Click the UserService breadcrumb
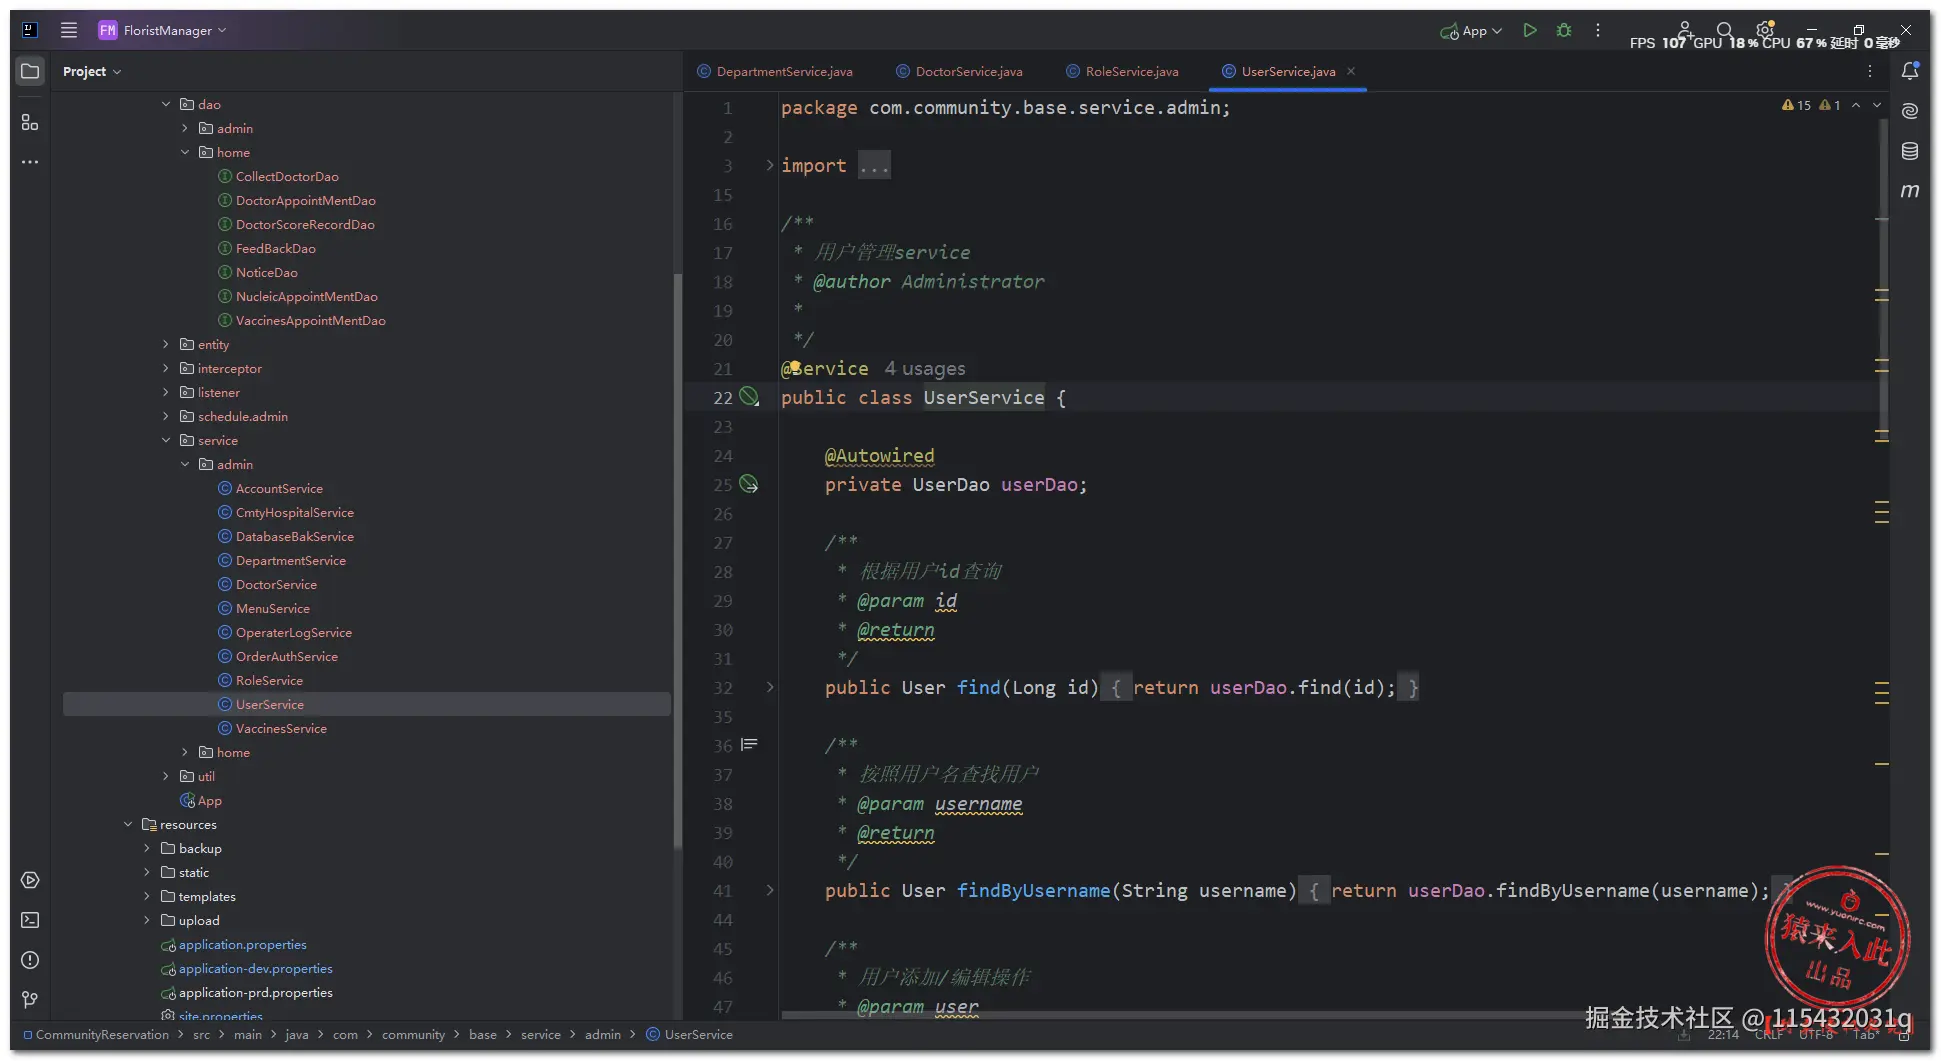Image resolution: width=1941 pixels, height=1061 pixels. (x=690, y=1034)
